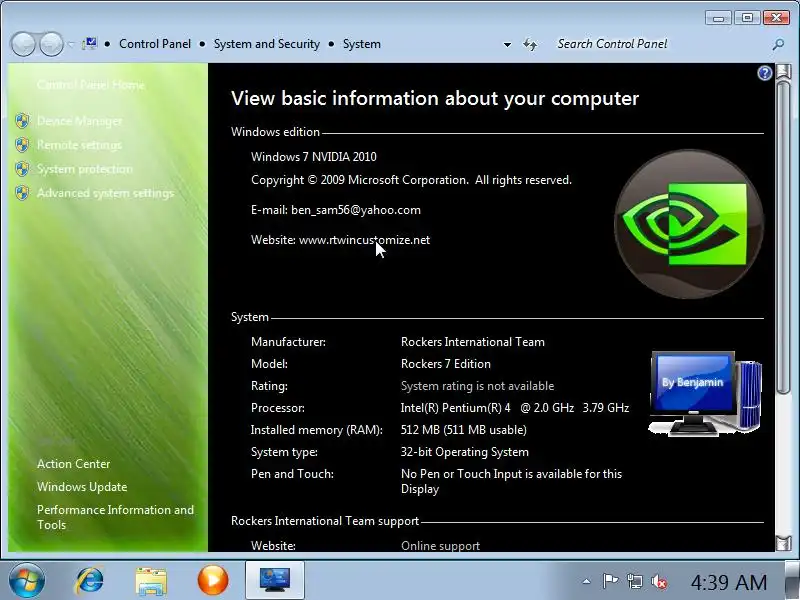Click 'System rating is not available' link
The height and width of the screenshot is (600, 800).
click(478, 386)
